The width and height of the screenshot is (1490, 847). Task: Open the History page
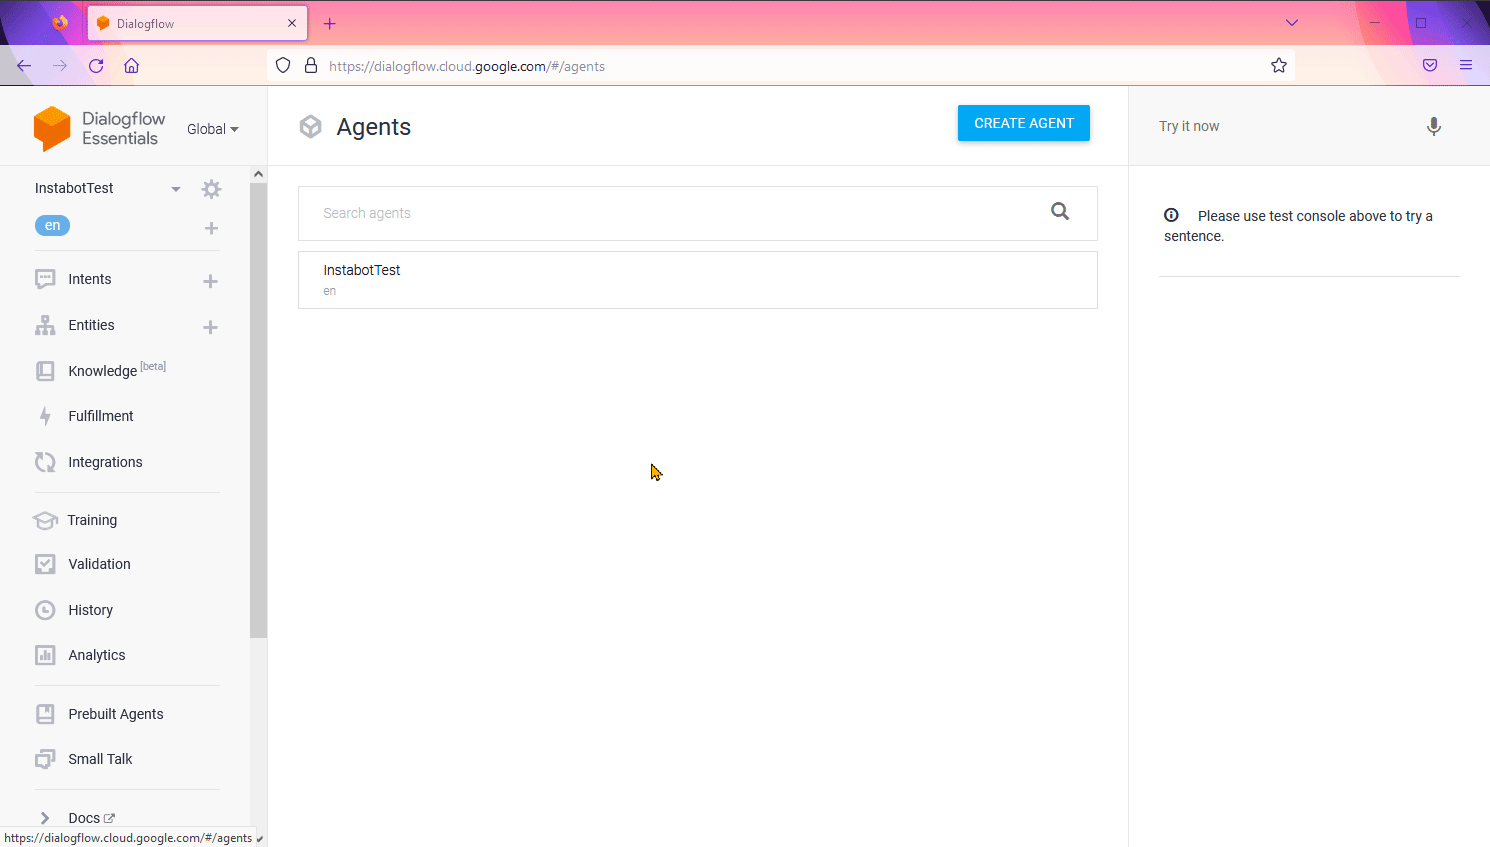pyautogui.click(x=90, y=610)
